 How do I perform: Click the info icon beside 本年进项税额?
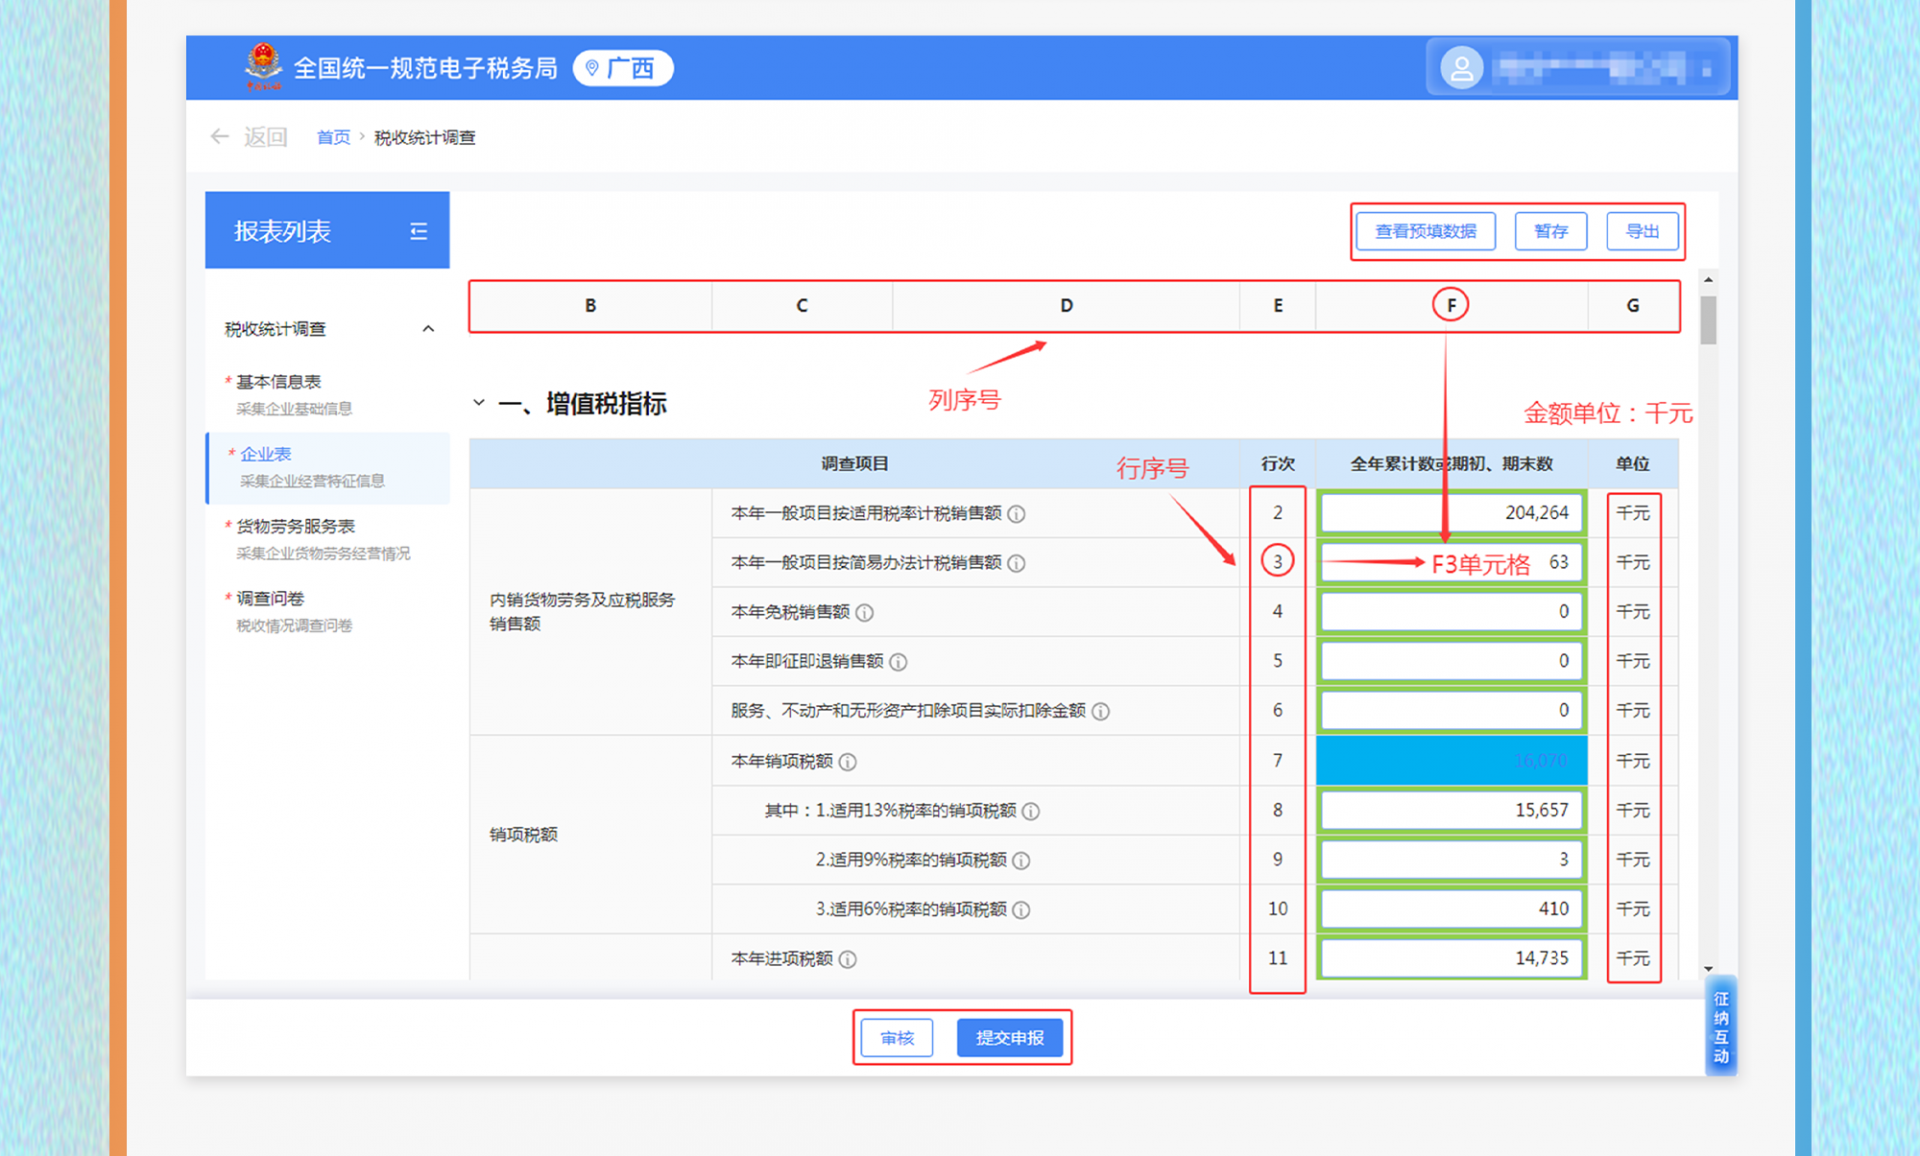coord(849,958)
